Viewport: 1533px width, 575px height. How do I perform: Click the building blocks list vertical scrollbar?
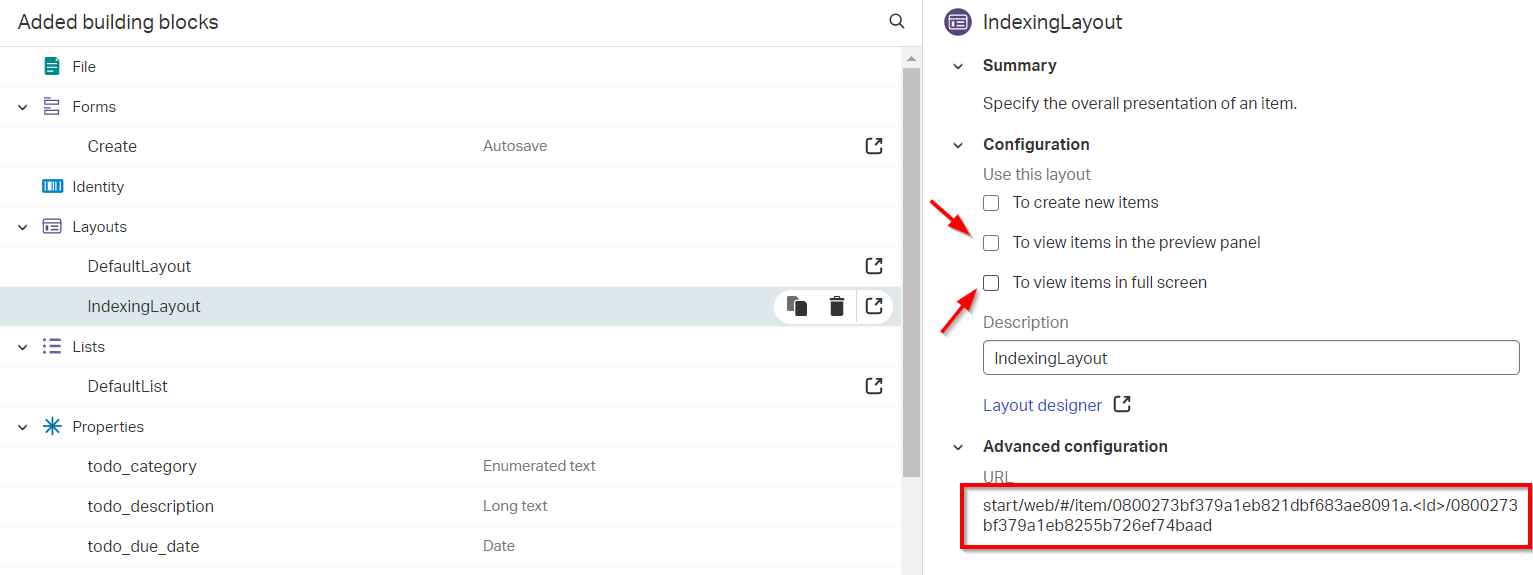911,270
